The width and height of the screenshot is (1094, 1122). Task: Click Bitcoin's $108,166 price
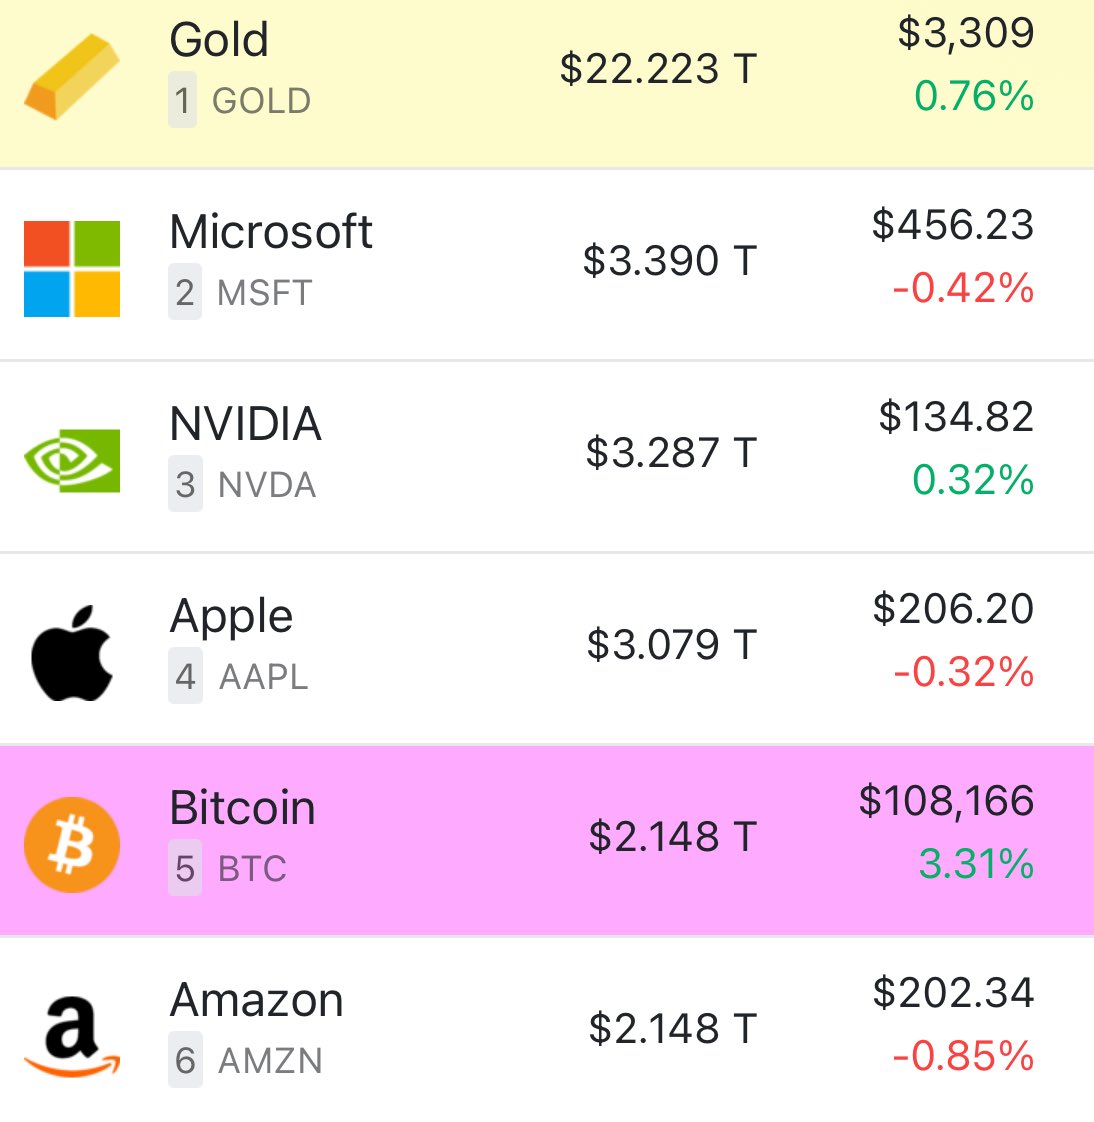(x=946, y=801)
